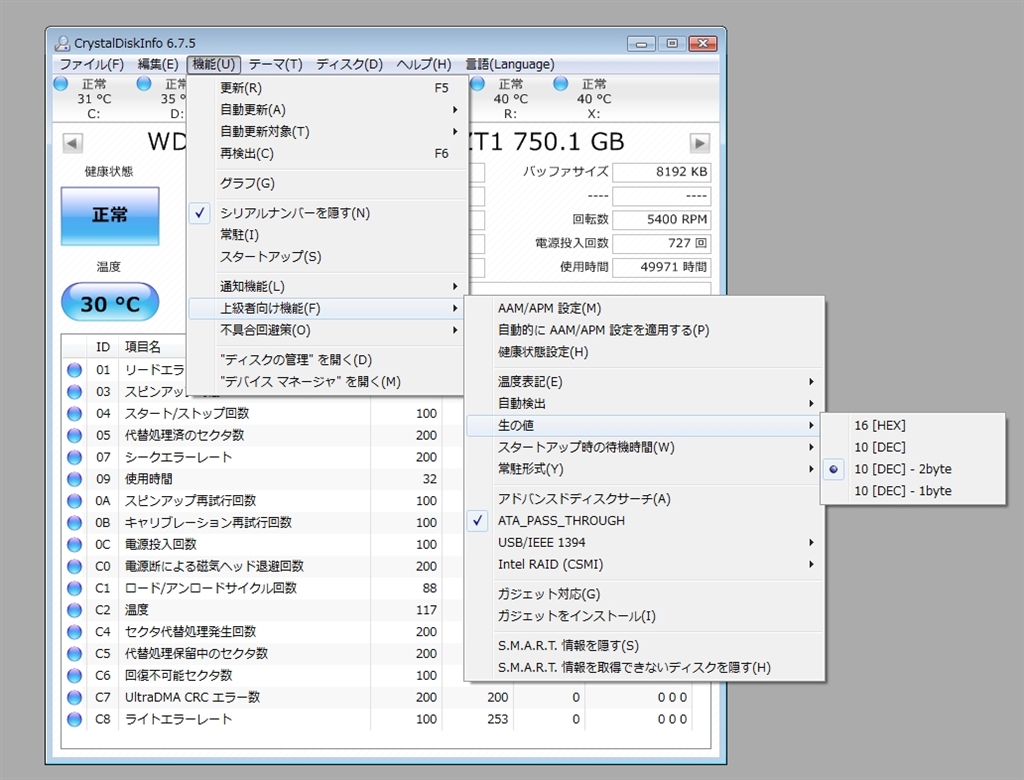Choose 再検出(C) rescan entry
Image resolution: width=1024 pixels, height=780 pixels.
click(327, 154)
